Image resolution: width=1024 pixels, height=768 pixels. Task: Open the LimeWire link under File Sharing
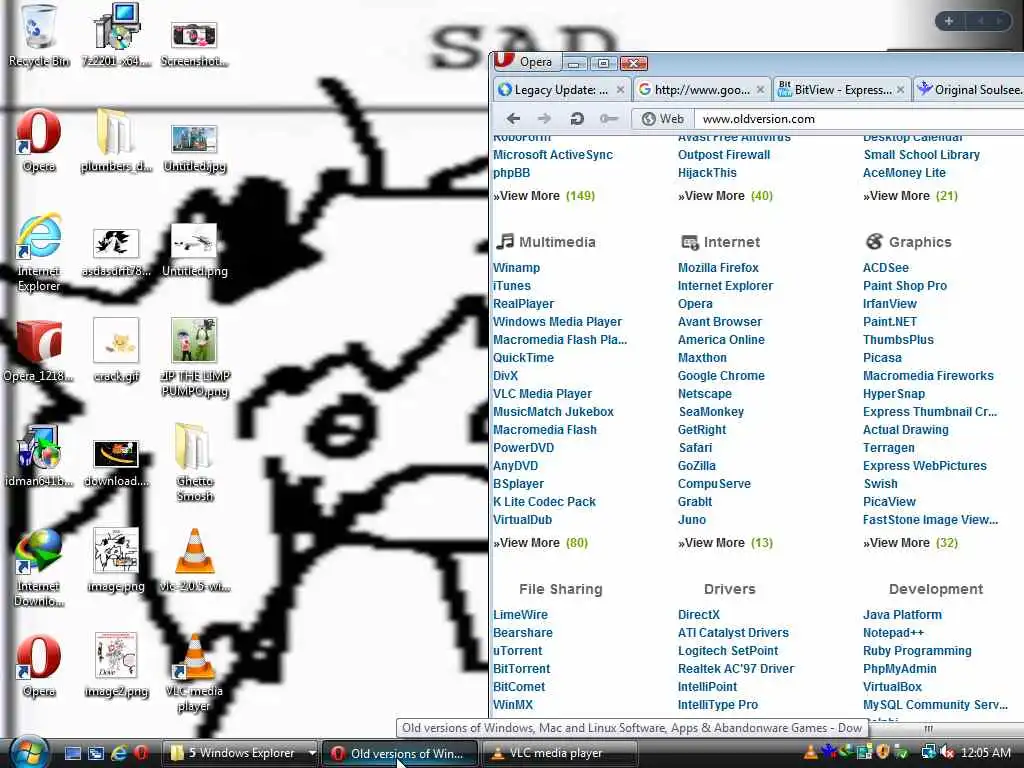[520, 615]
